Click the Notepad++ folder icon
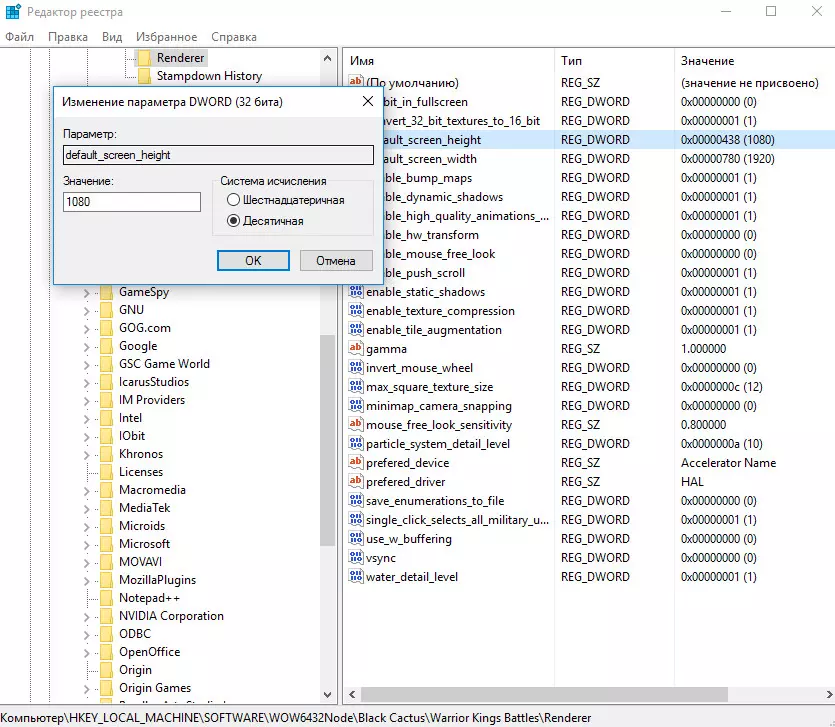 107,598
